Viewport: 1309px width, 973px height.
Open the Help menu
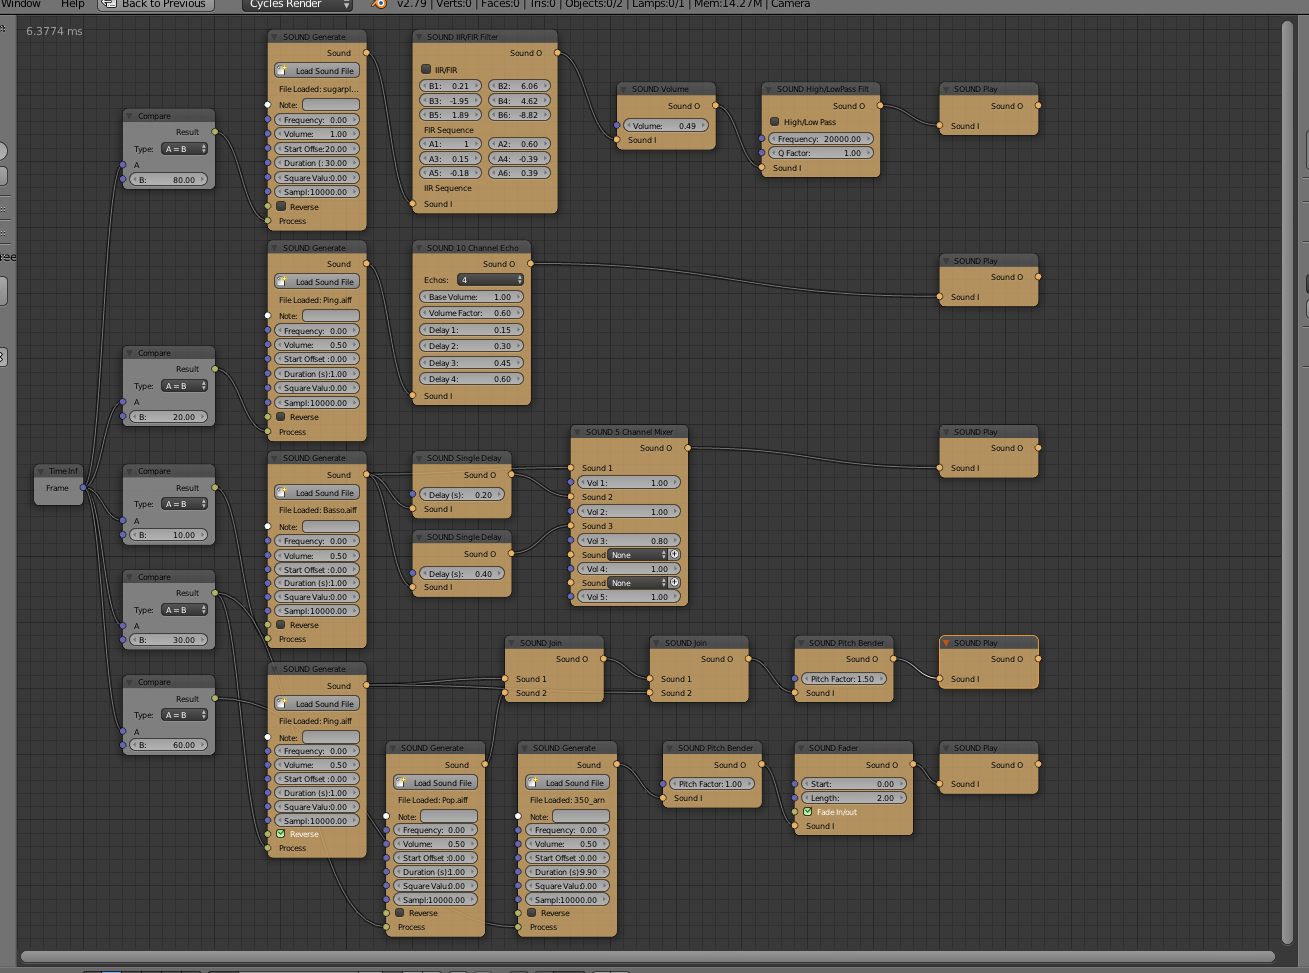coord(72,4)
